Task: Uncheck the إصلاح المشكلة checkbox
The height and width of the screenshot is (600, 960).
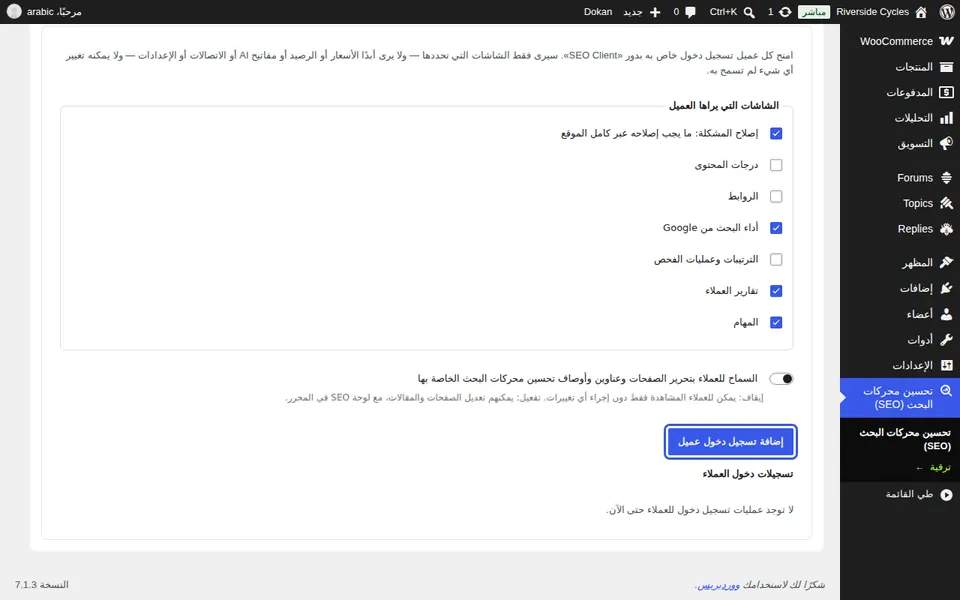Action: tap(776, 133)
